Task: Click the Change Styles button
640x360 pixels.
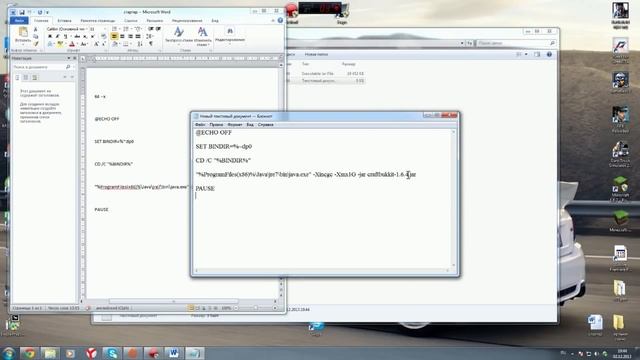Action: (x=202, y=35)
